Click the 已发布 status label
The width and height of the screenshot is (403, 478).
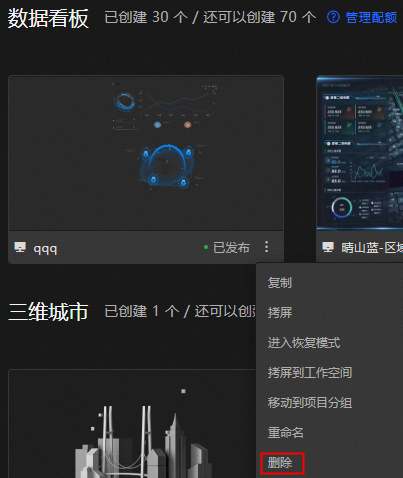[231, 247]
